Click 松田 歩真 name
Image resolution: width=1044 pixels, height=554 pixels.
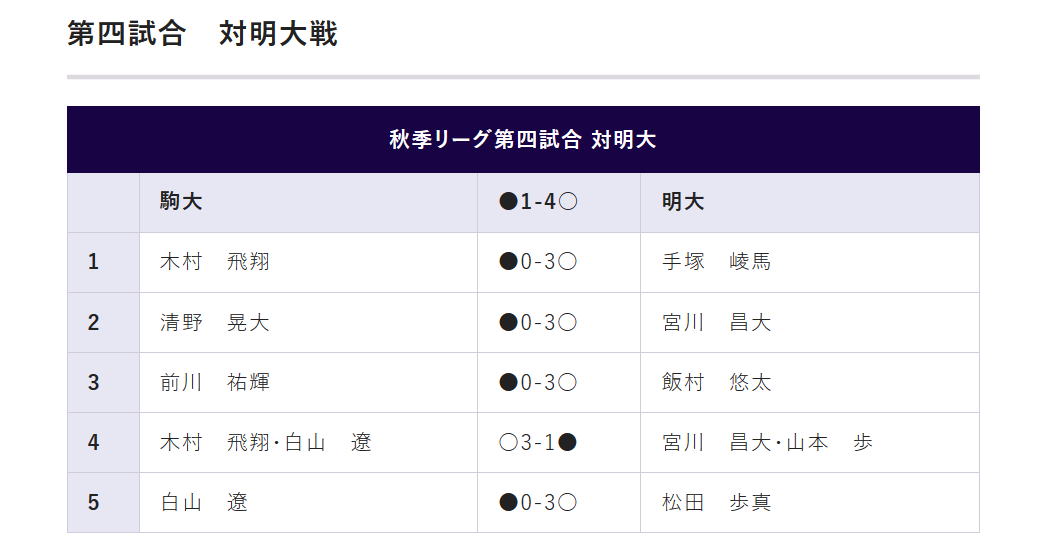pyautogui.click(x=716, y=502)
